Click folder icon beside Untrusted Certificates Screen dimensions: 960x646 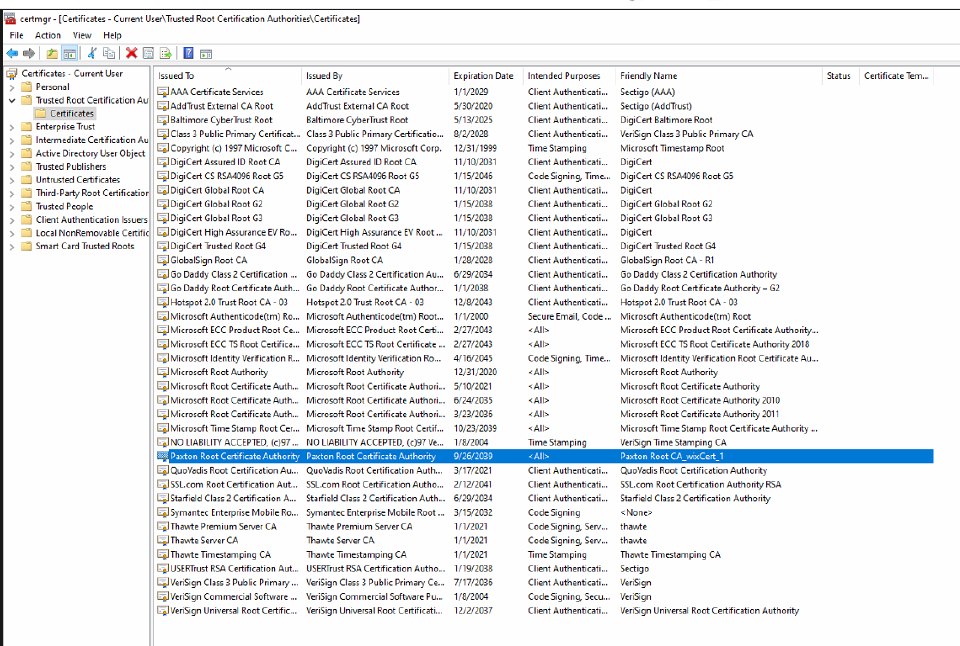coord(26,180)
